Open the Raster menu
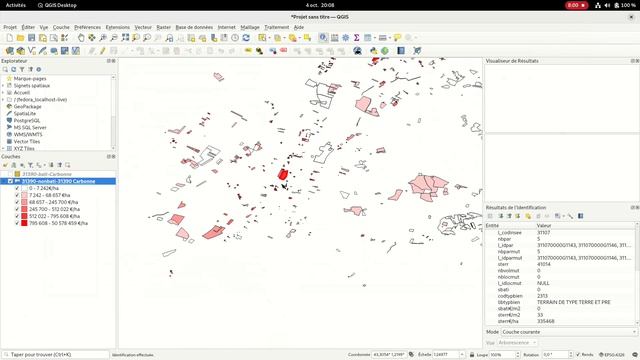 [163, 27]
